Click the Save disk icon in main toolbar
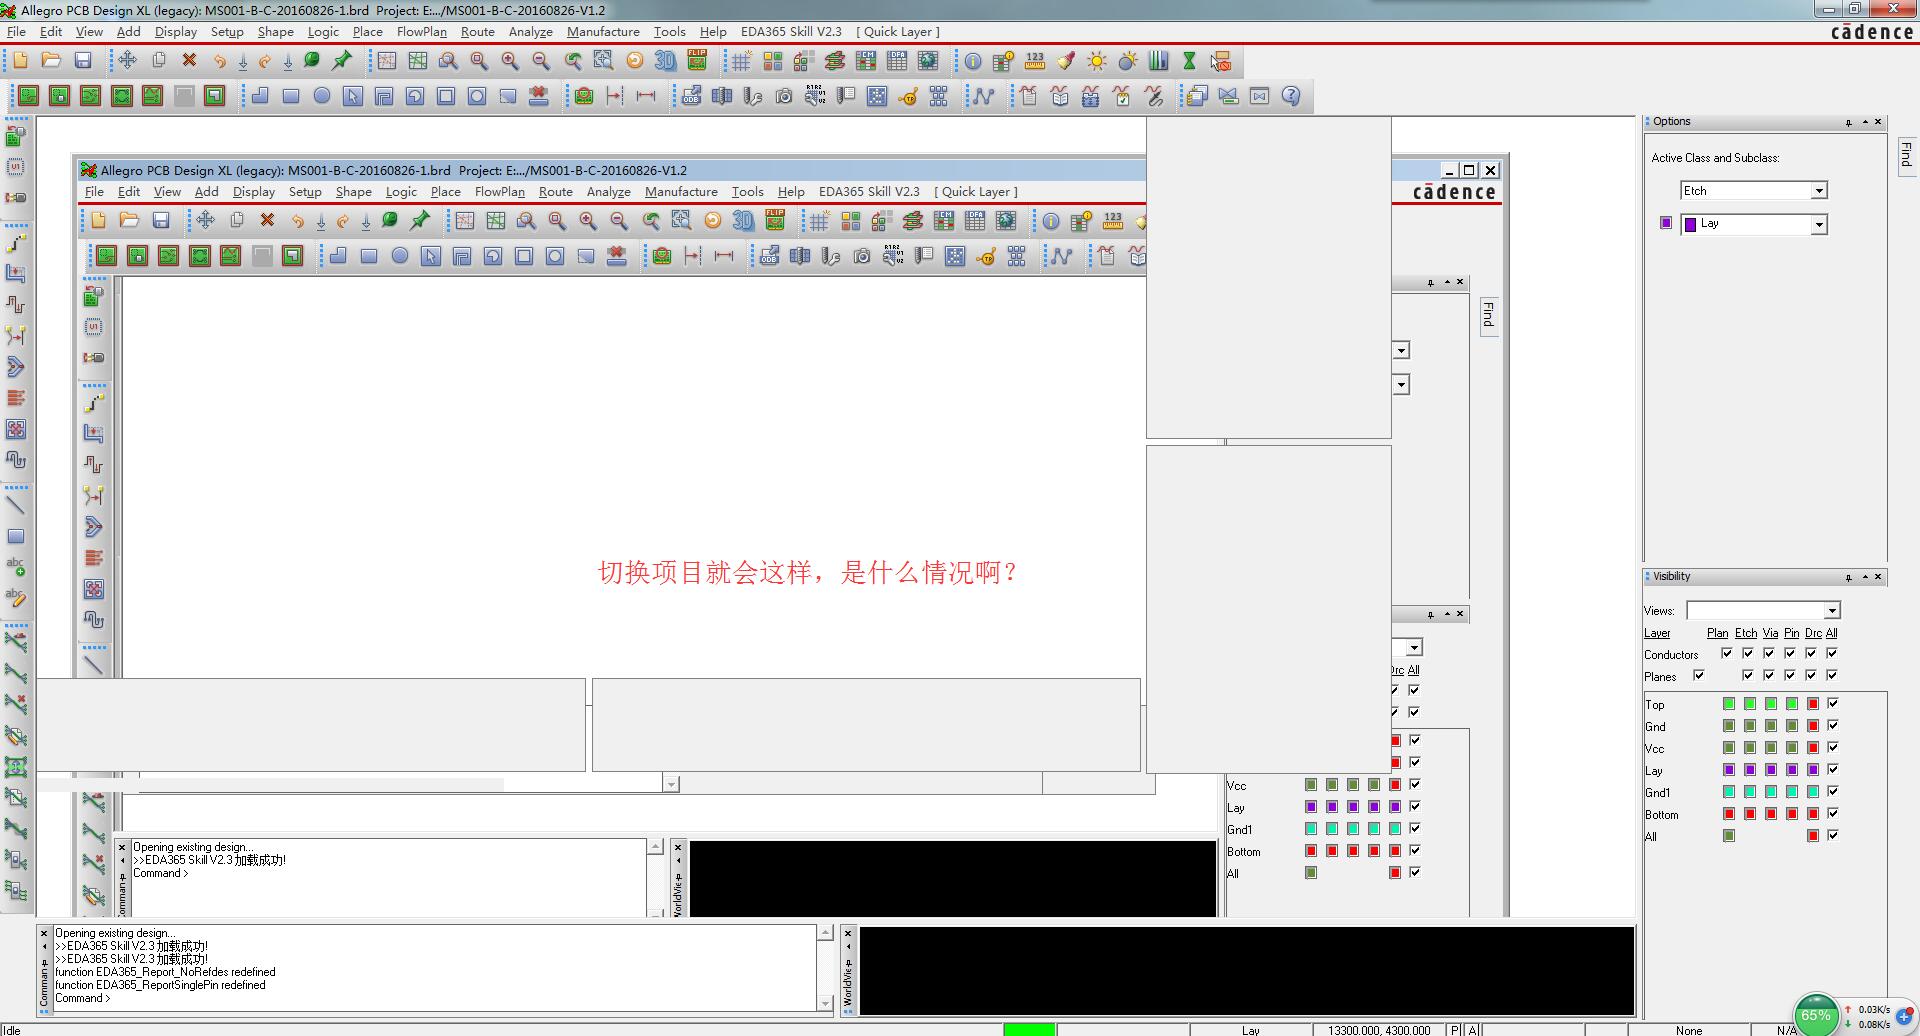The image size is (1920, 1036). pyautogui.click(x=83, y=61)
